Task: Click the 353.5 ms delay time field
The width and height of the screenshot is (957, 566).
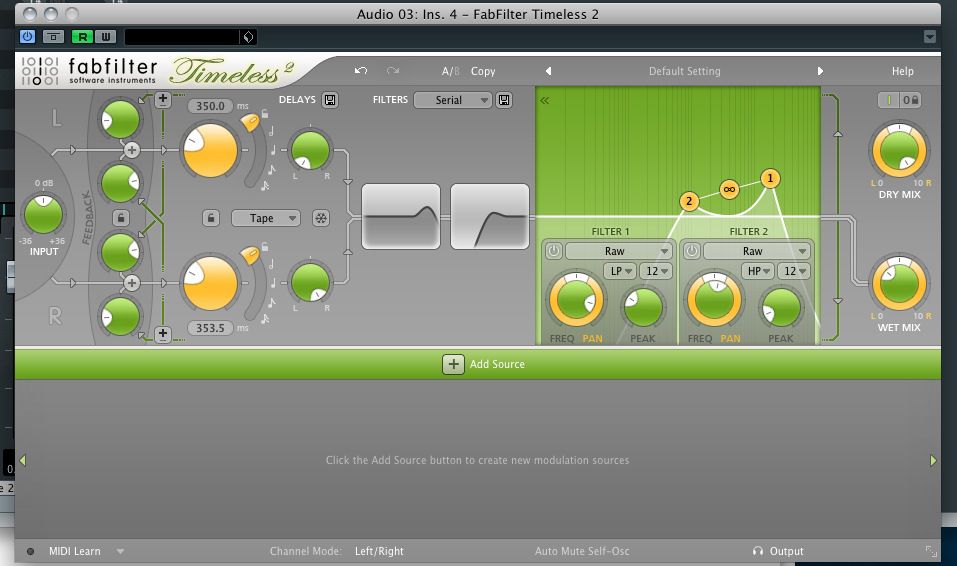Action: click(211, 328)
